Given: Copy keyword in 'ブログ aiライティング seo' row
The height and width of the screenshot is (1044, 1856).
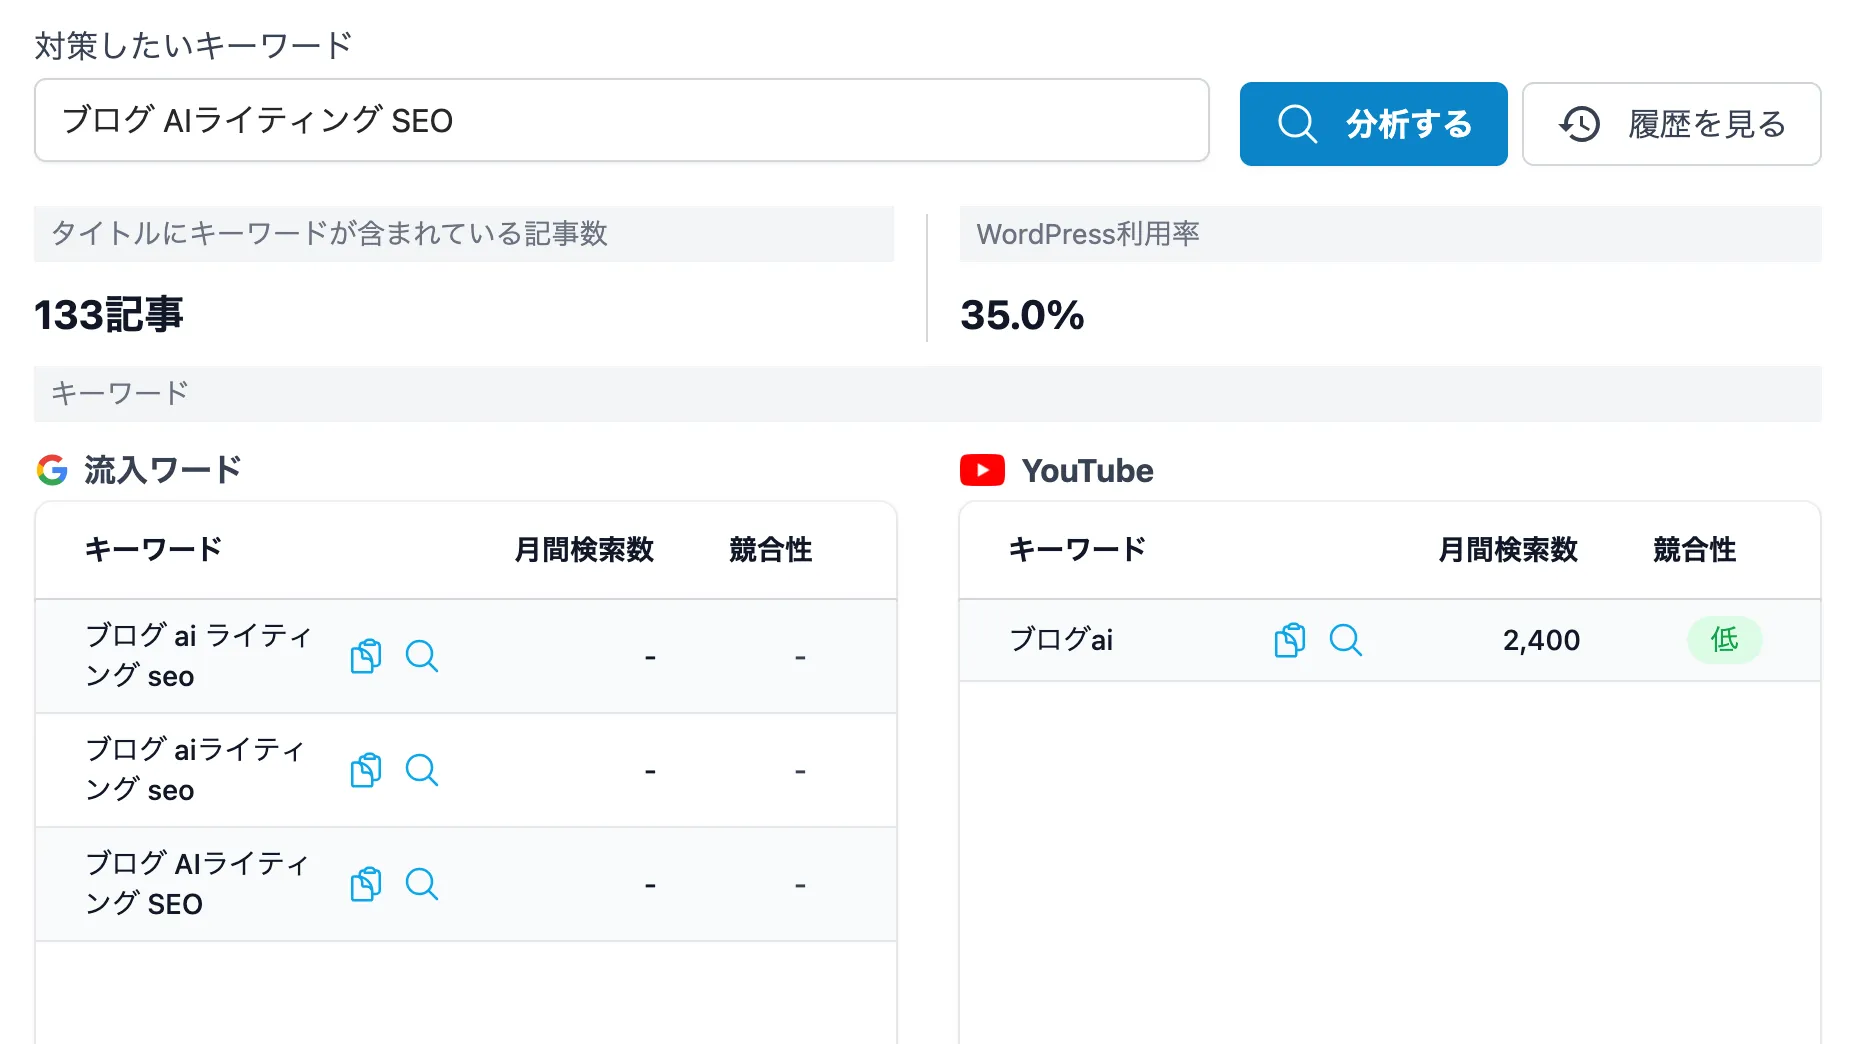Looking at the screenshot, I should (365, 770).
